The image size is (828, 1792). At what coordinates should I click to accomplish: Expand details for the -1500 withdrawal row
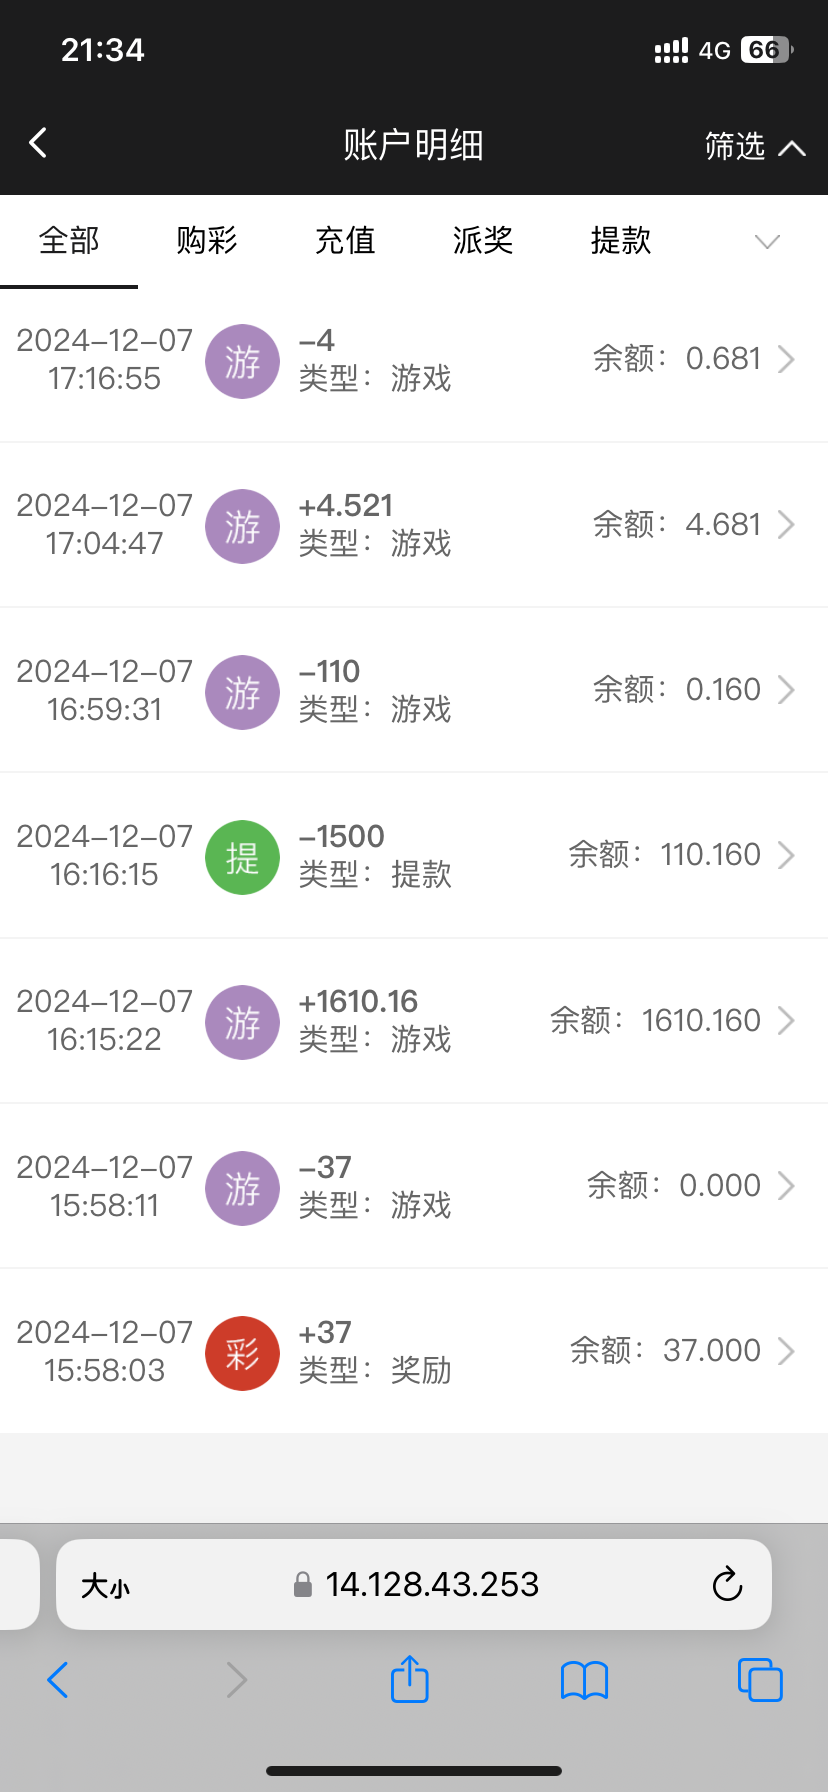(787, 855)
